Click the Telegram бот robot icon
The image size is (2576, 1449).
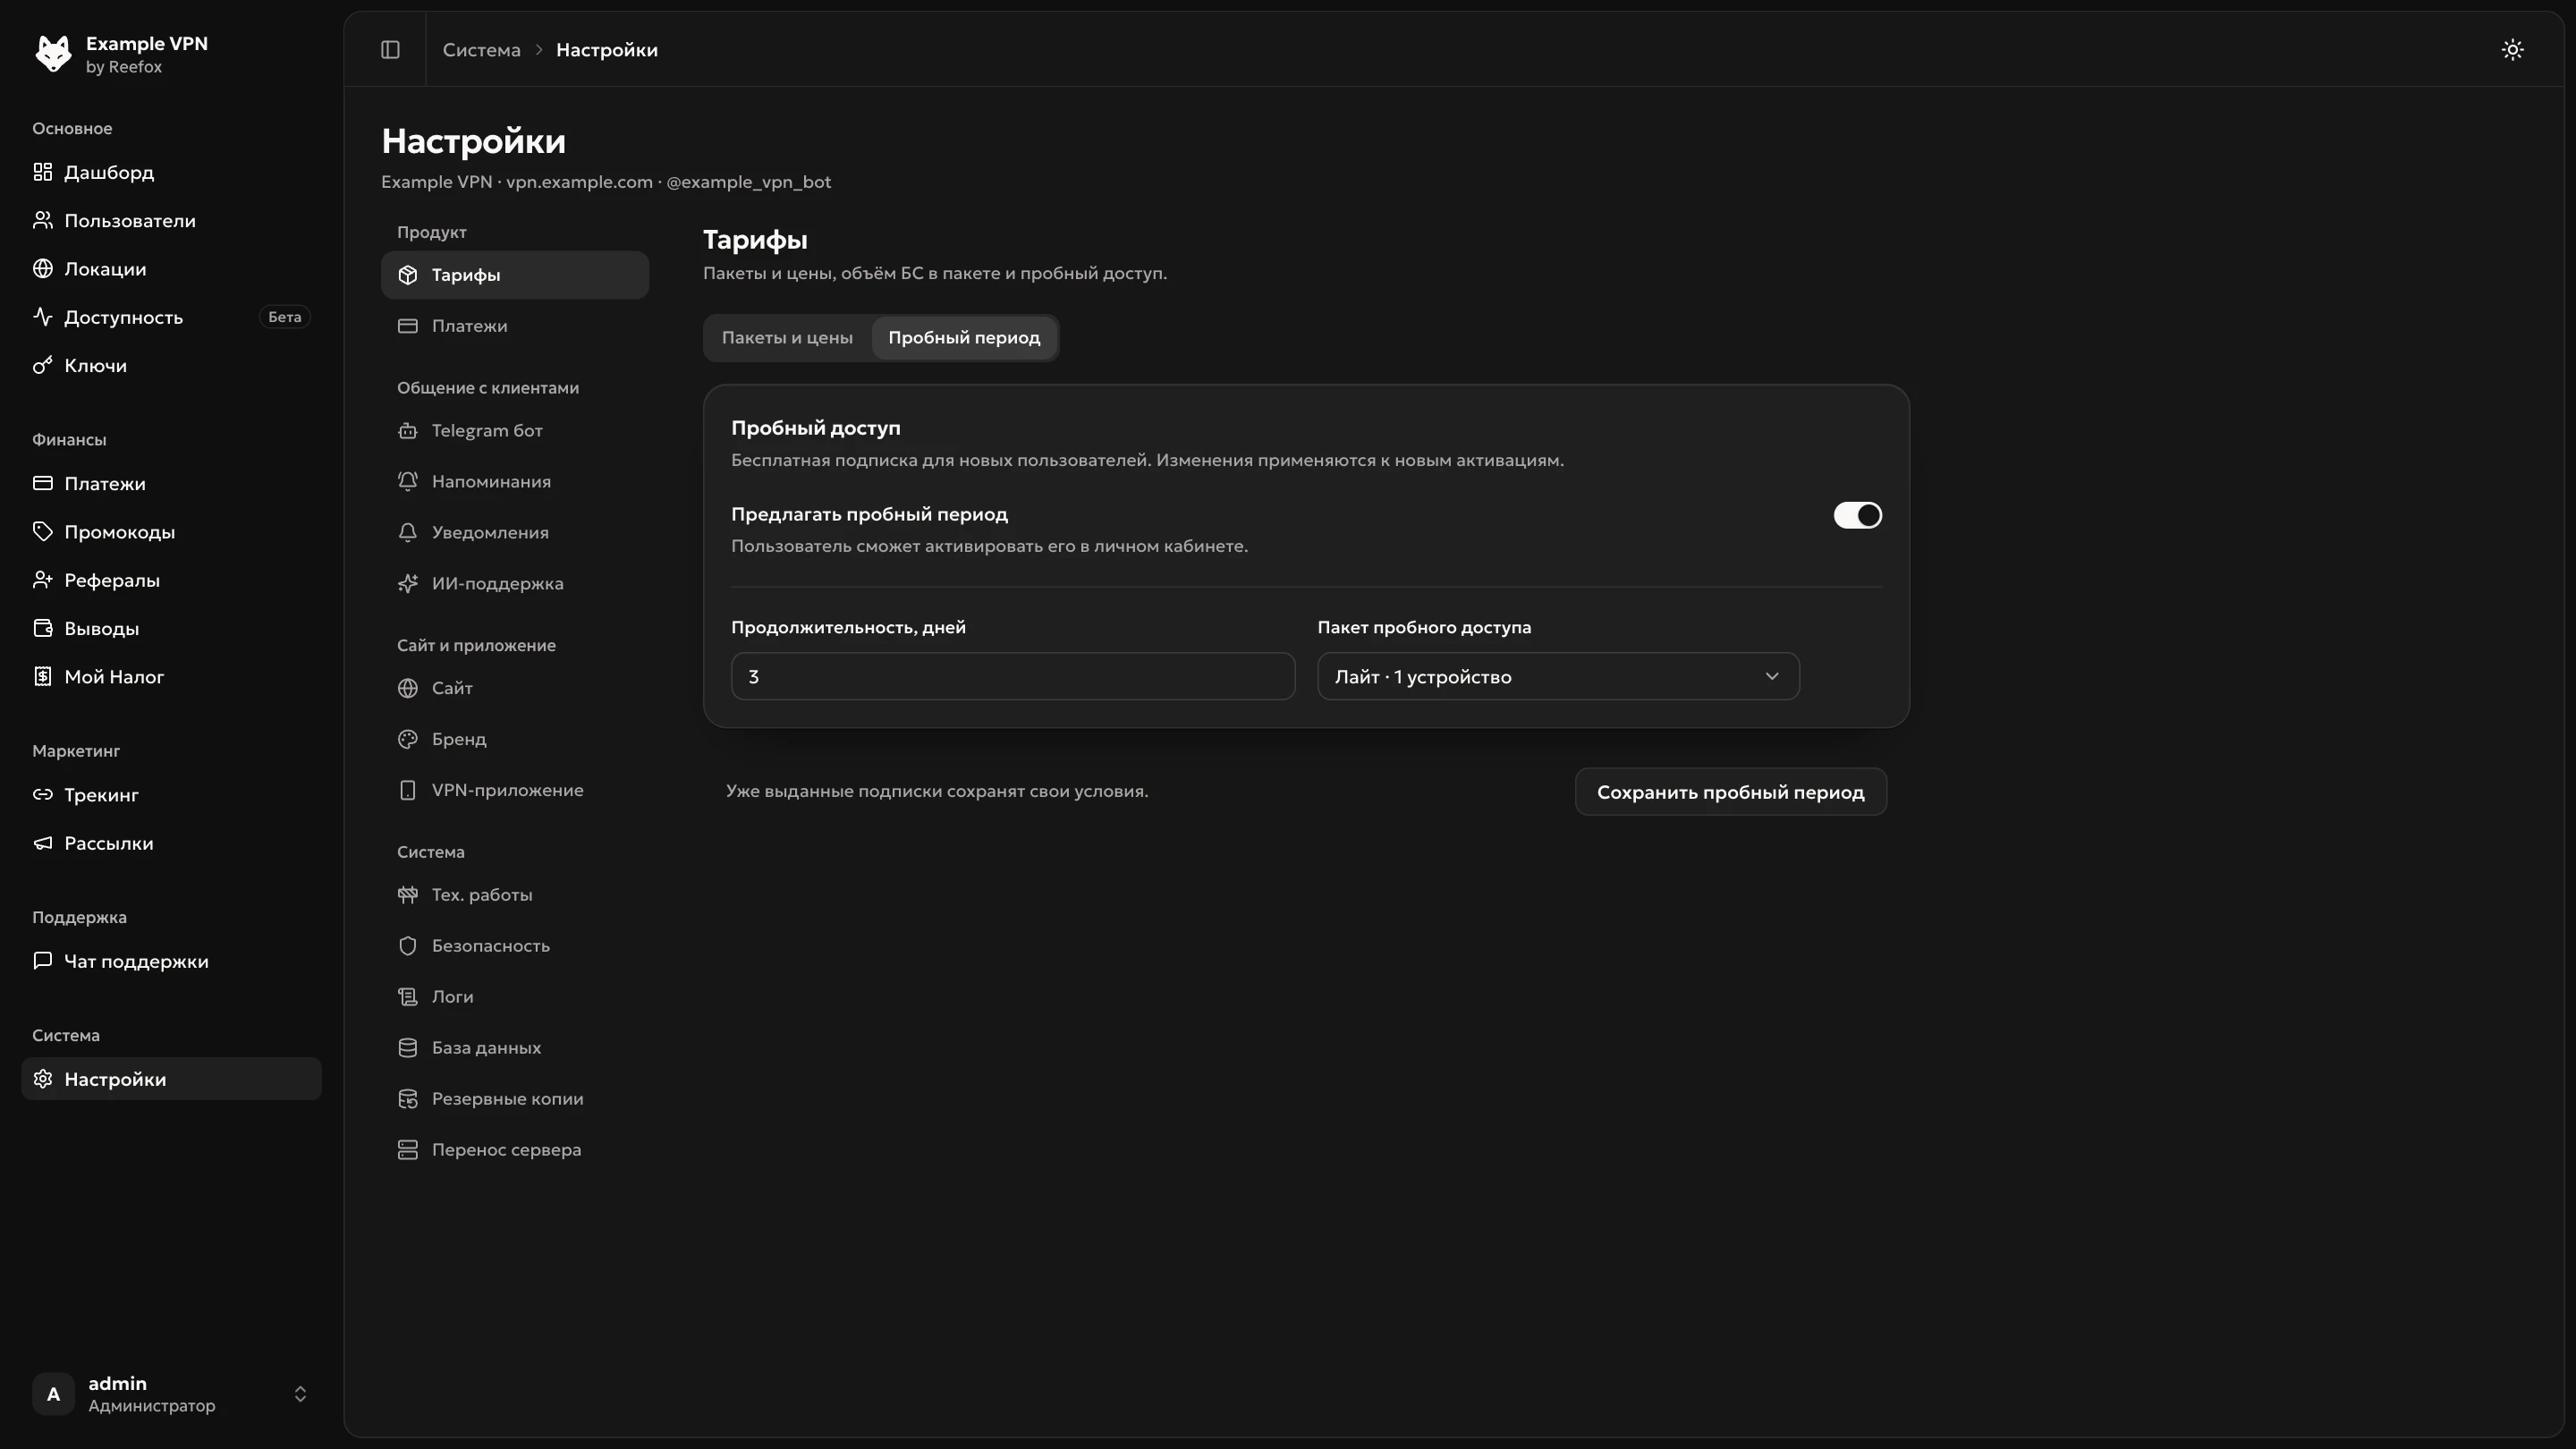coord(407,431)
